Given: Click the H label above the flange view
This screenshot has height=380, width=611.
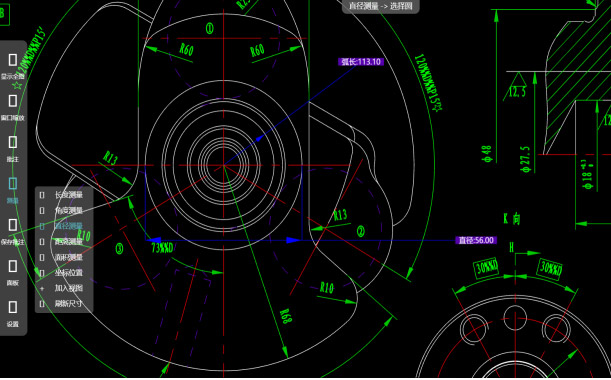Looking at the screenshot, I should pos(512,247).
